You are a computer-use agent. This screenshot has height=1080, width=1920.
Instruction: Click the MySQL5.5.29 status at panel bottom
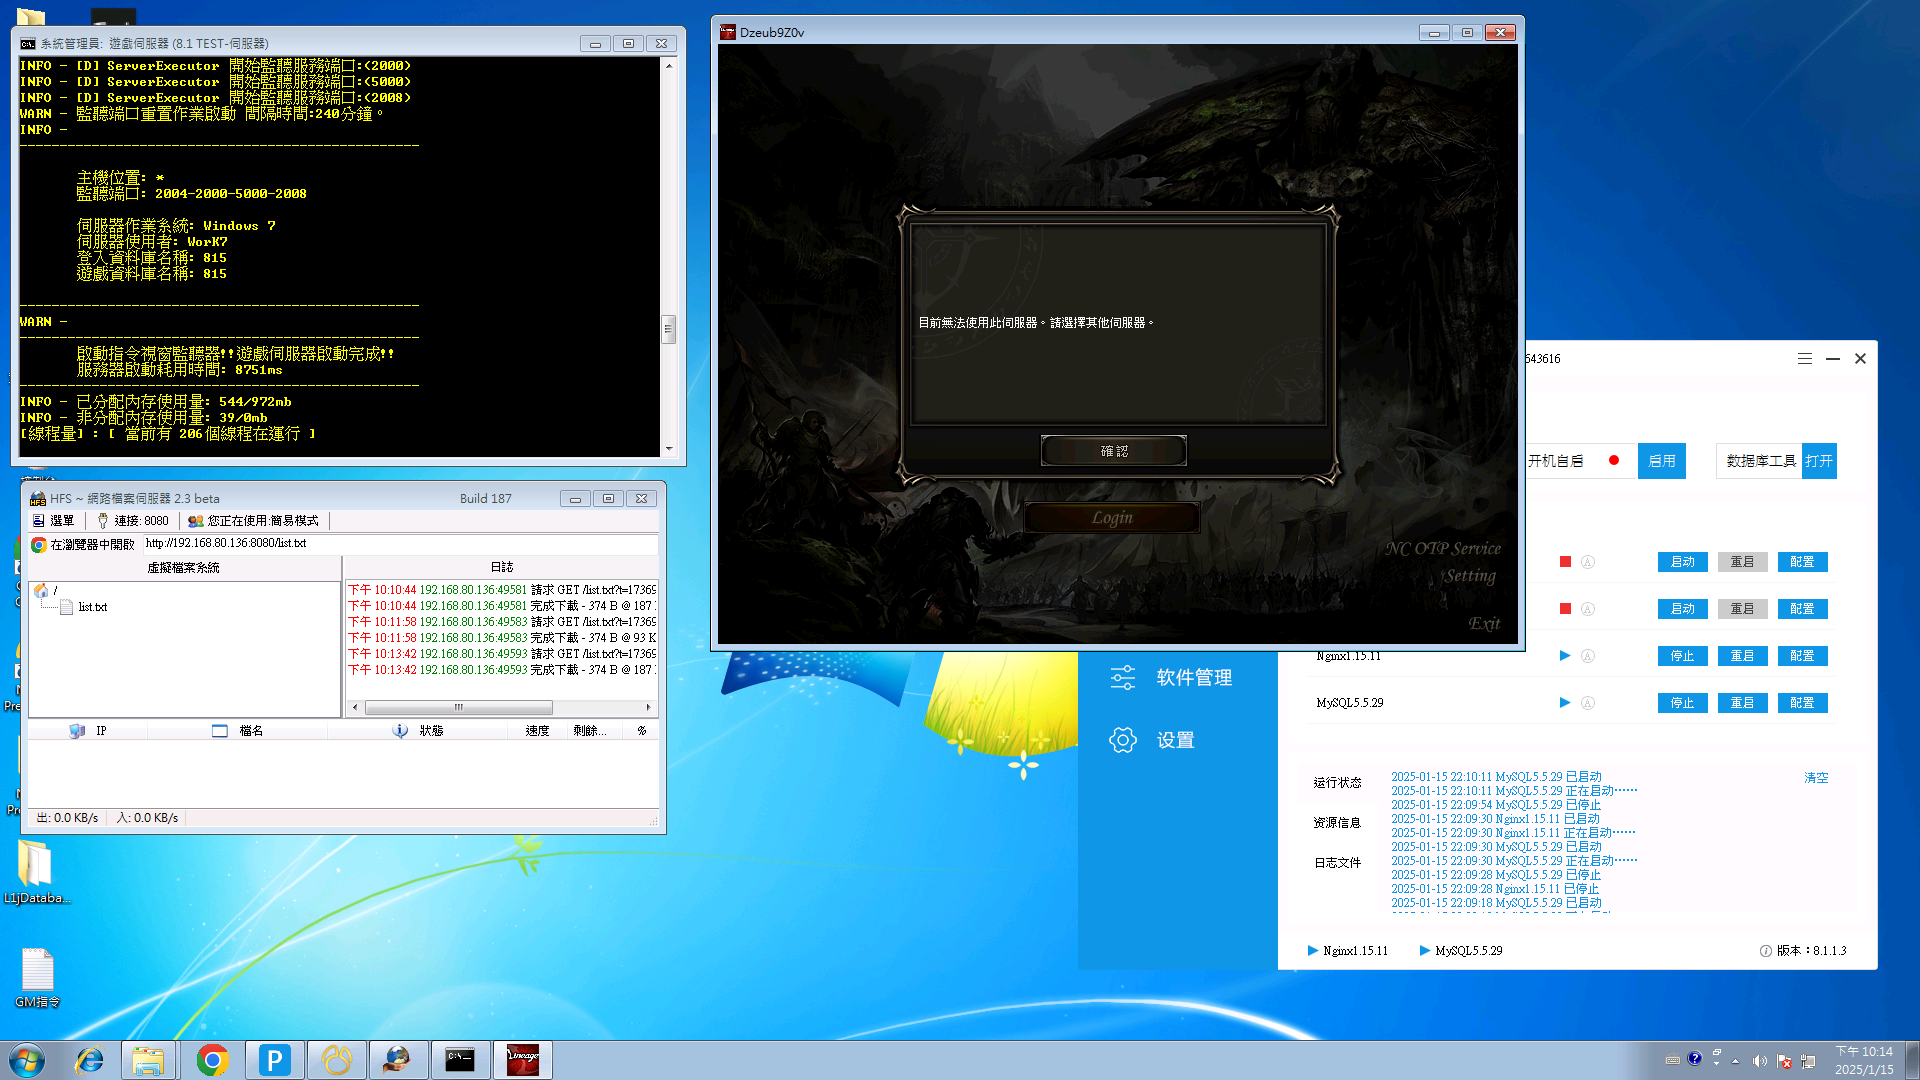tap(1460, 951)
